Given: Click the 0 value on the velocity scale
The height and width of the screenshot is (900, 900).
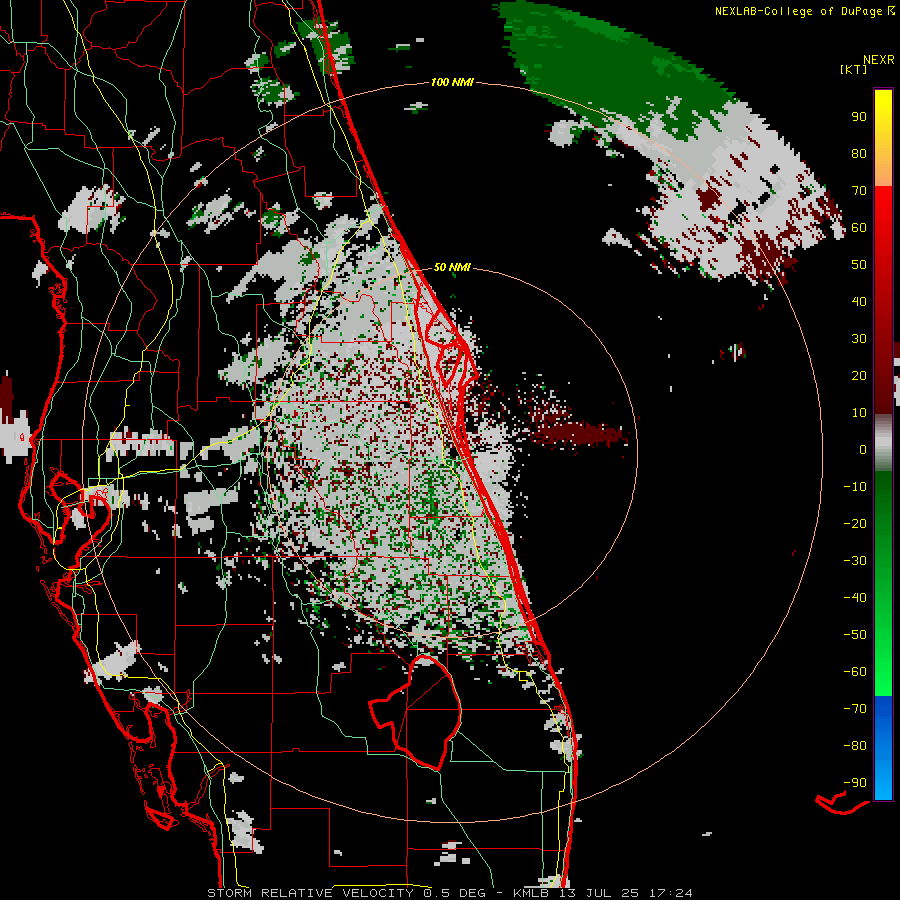Looking at the screenshot, I should (863, 449).
